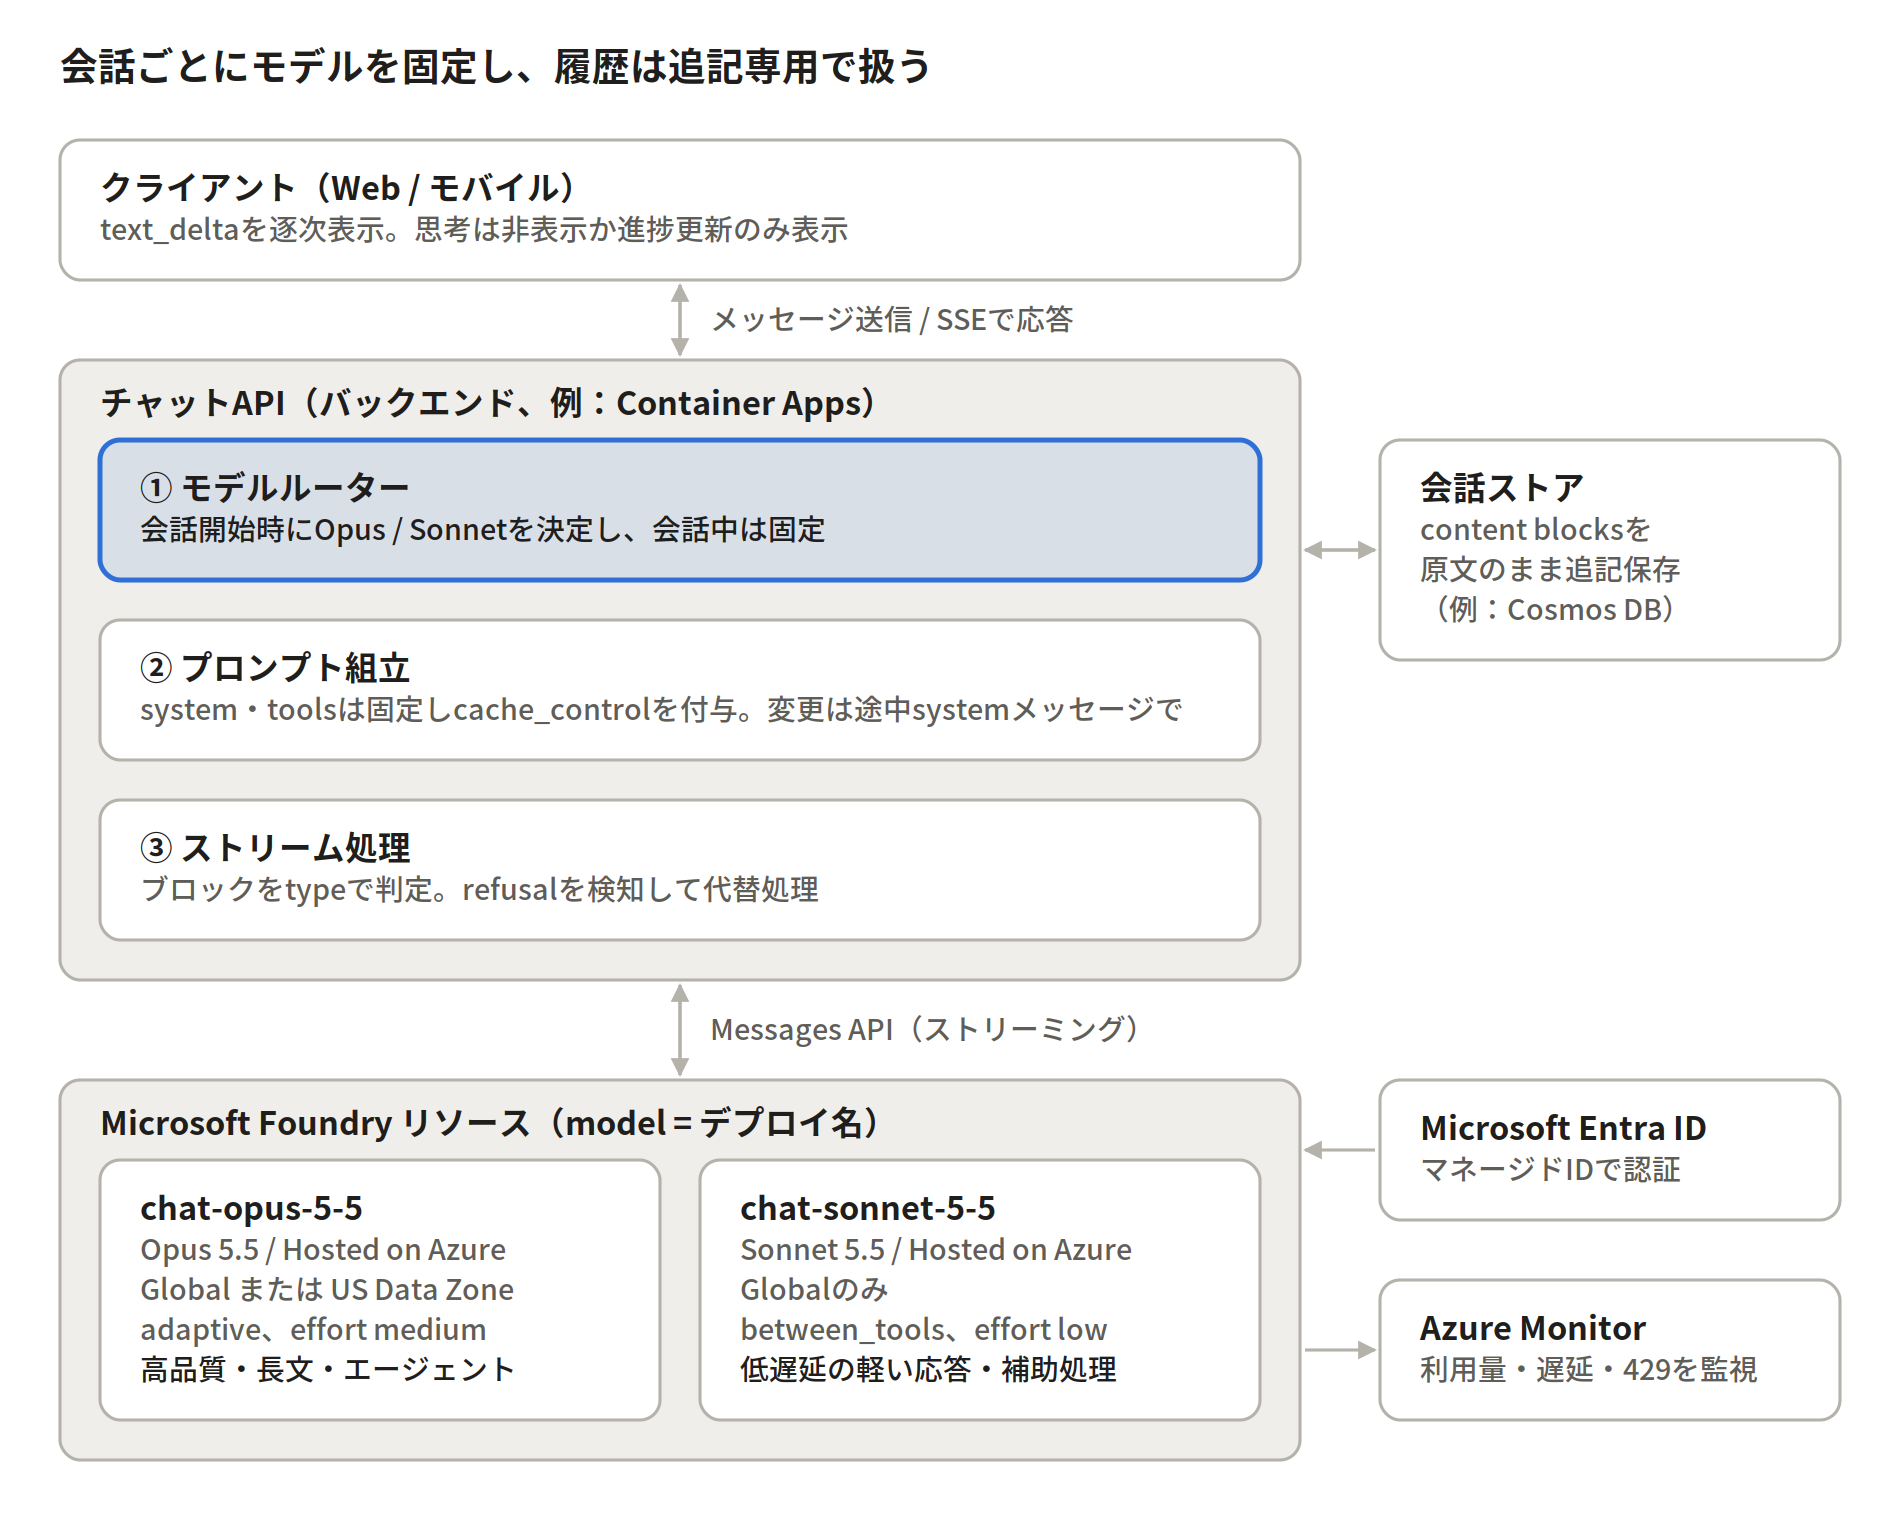Click the 会話ストア box title
This screenshot has height=1520, width=1900.
pos(1502,488)
